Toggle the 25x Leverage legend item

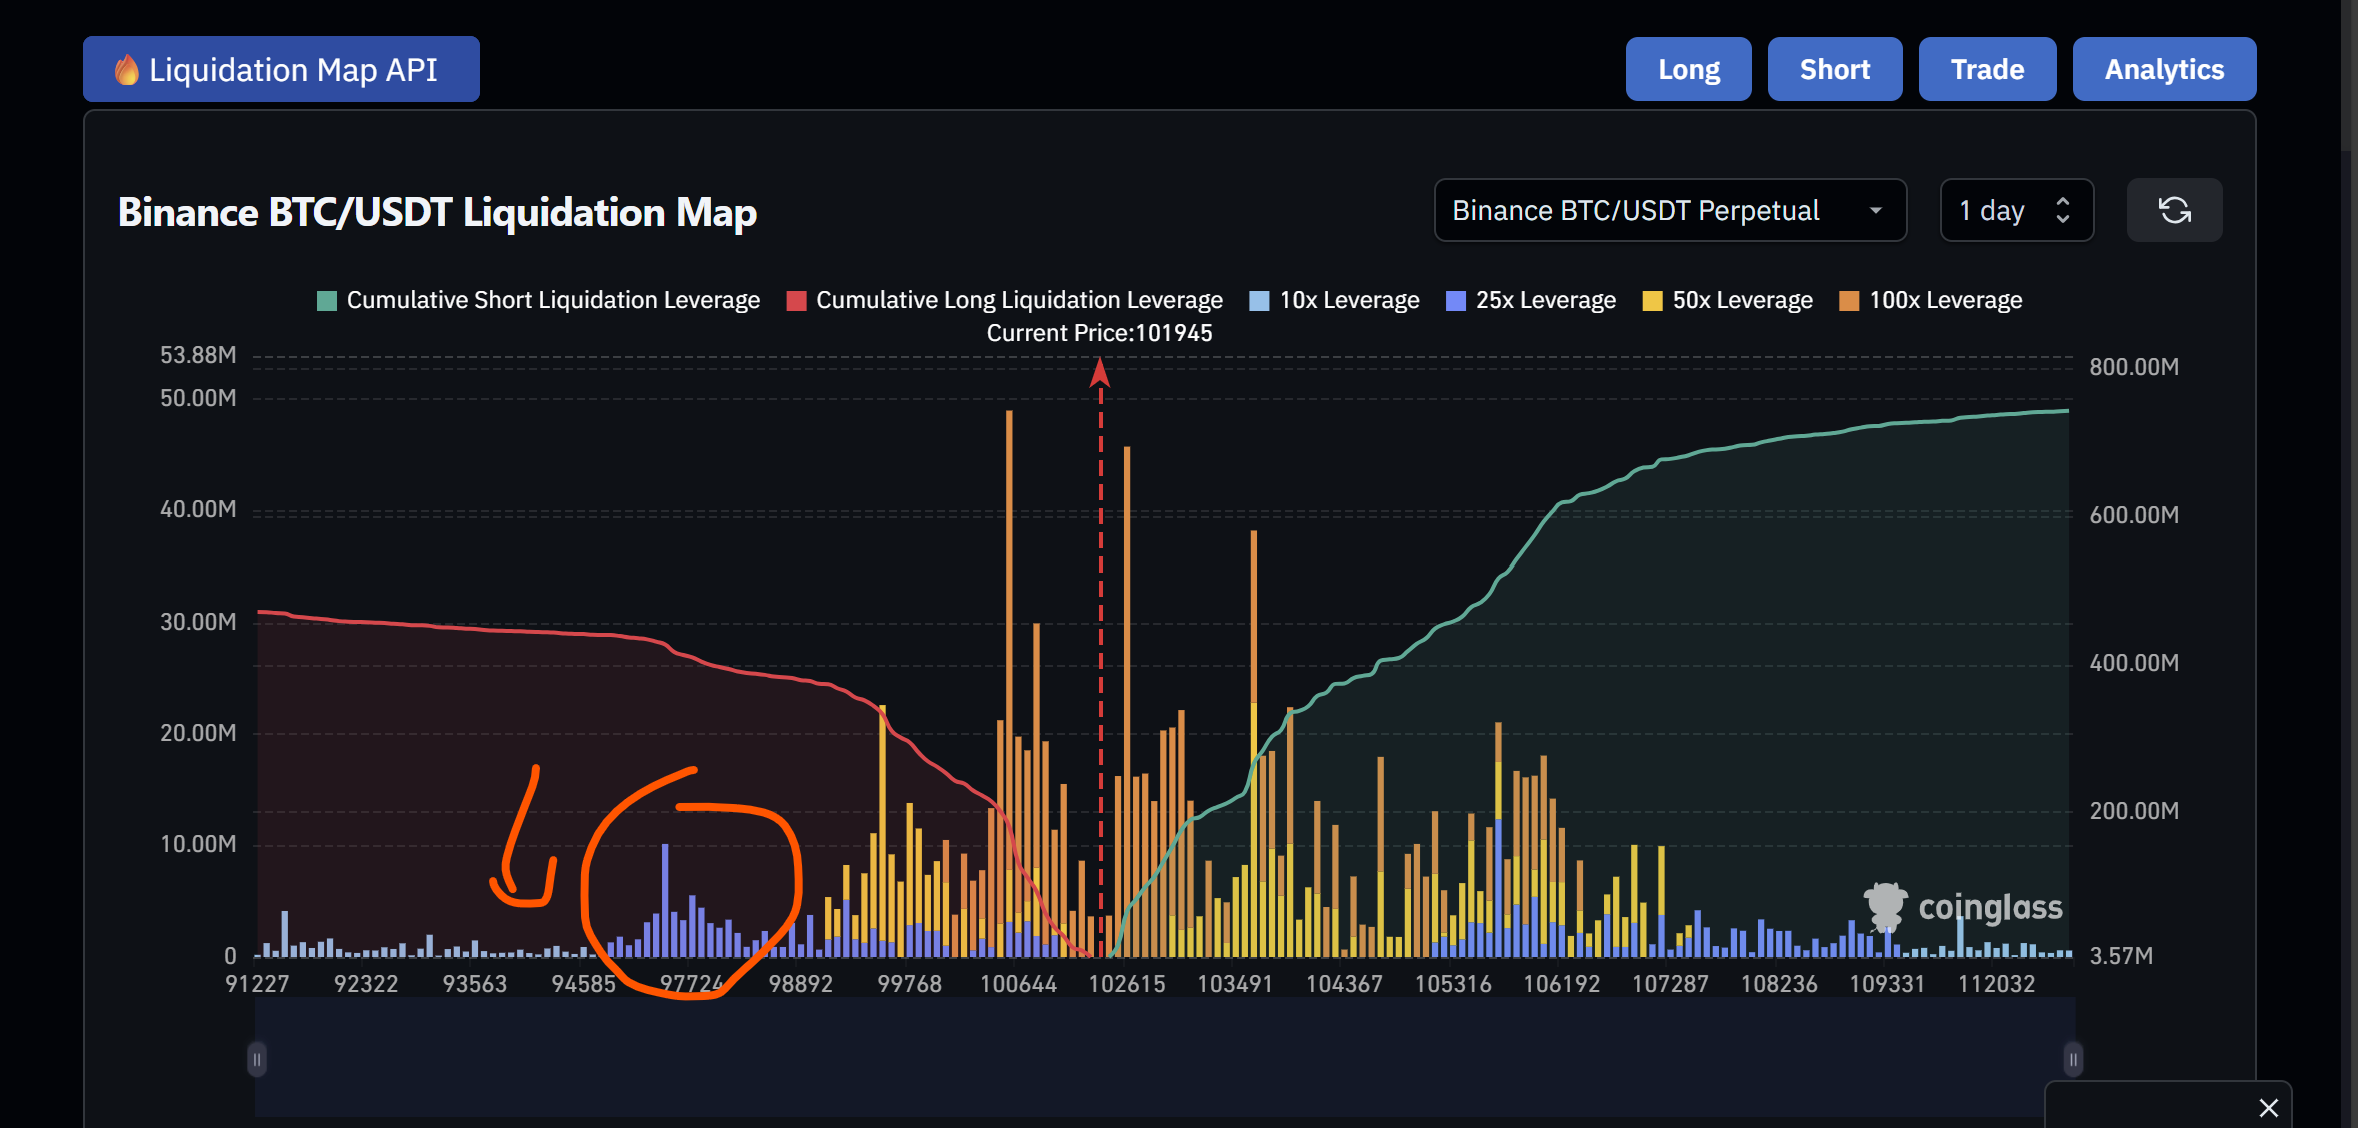[1530, 301]
